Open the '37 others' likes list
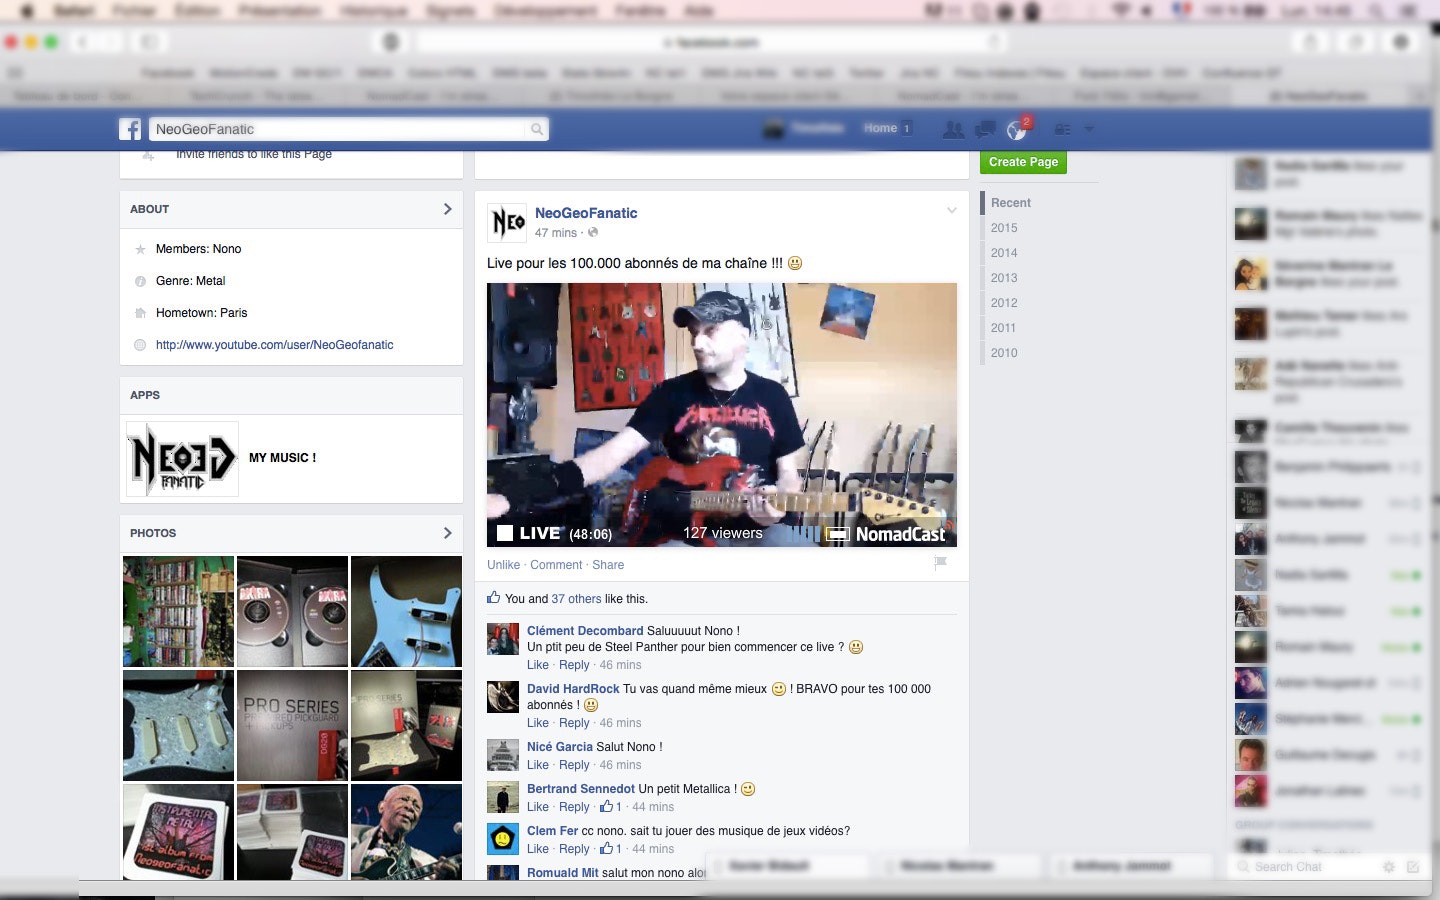The height and width of the screenshot is (900, 1440). (x=576, y=599)
